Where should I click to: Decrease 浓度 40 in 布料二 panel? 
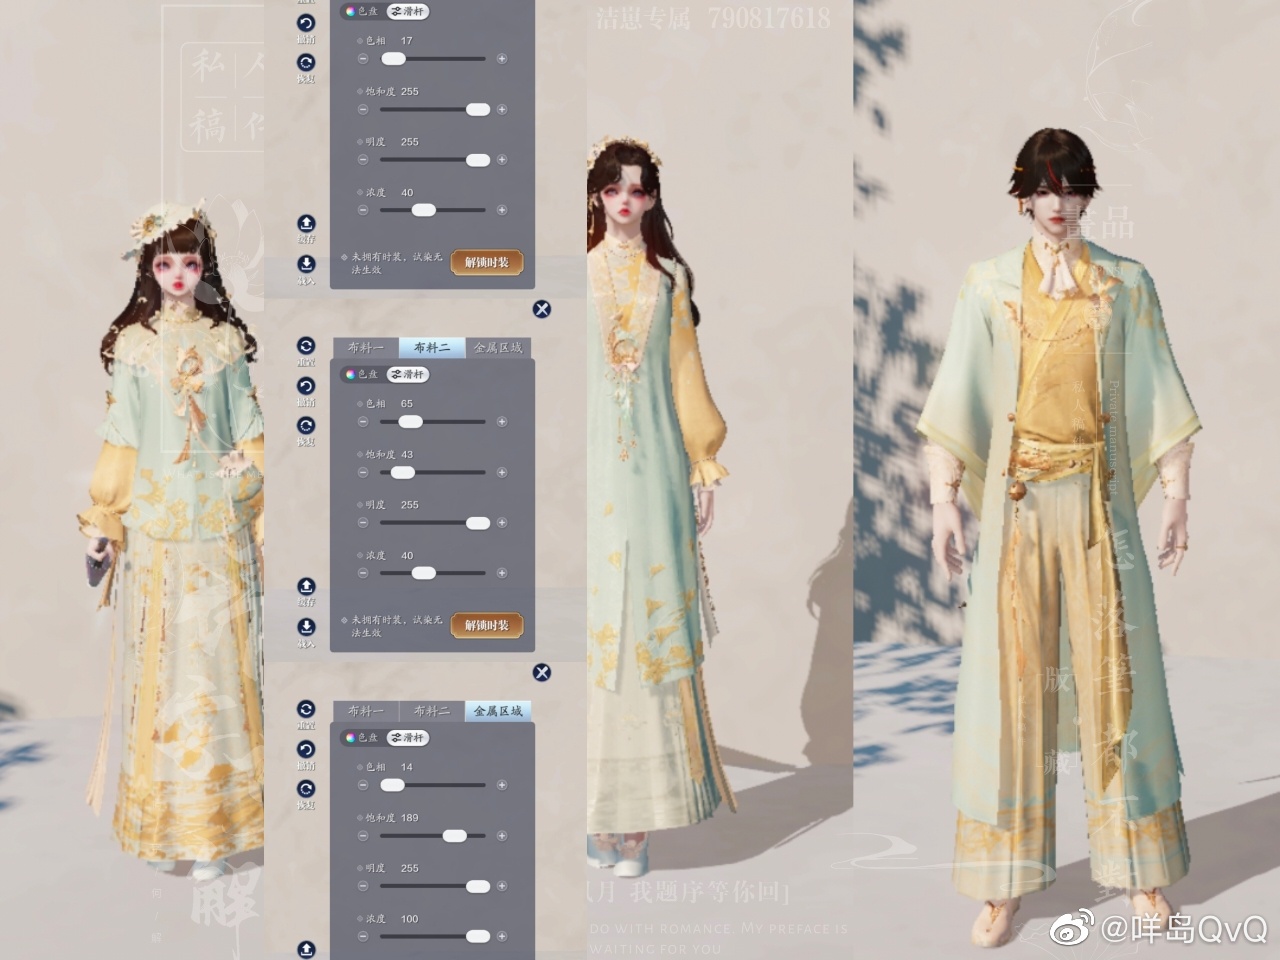point(363,573)
